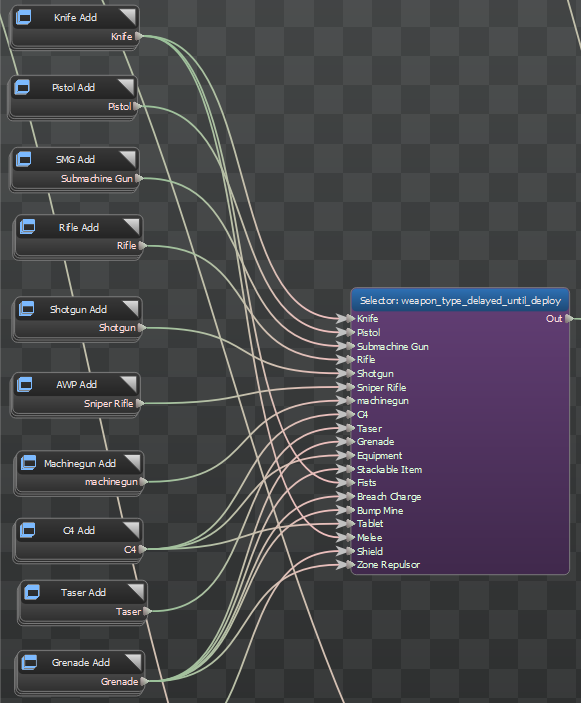581x703 pixels.
Task: Collapse the Knife Add node via corner triangle
Action: (x=128, y=16)
